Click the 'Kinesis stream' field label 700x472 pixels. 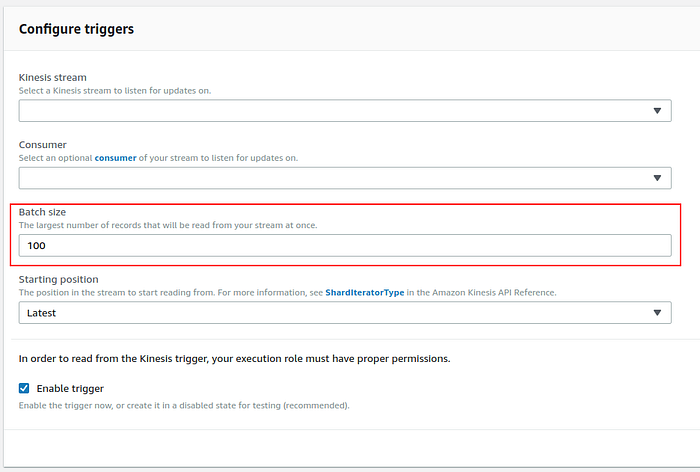53,78
